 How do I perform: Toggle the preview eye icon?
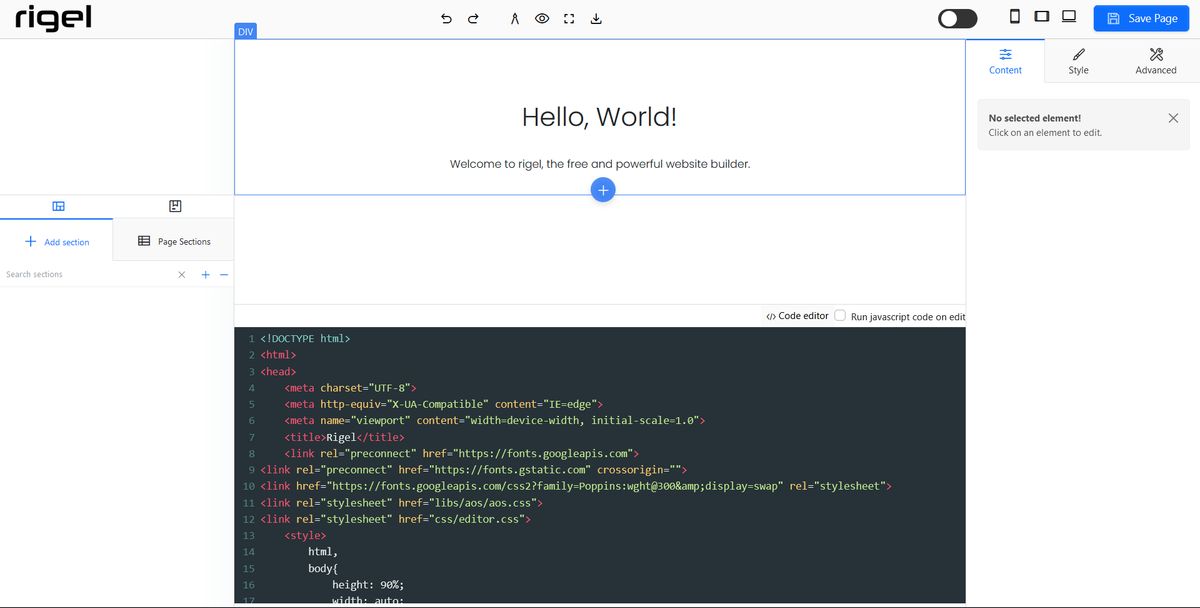click(542, 18)
